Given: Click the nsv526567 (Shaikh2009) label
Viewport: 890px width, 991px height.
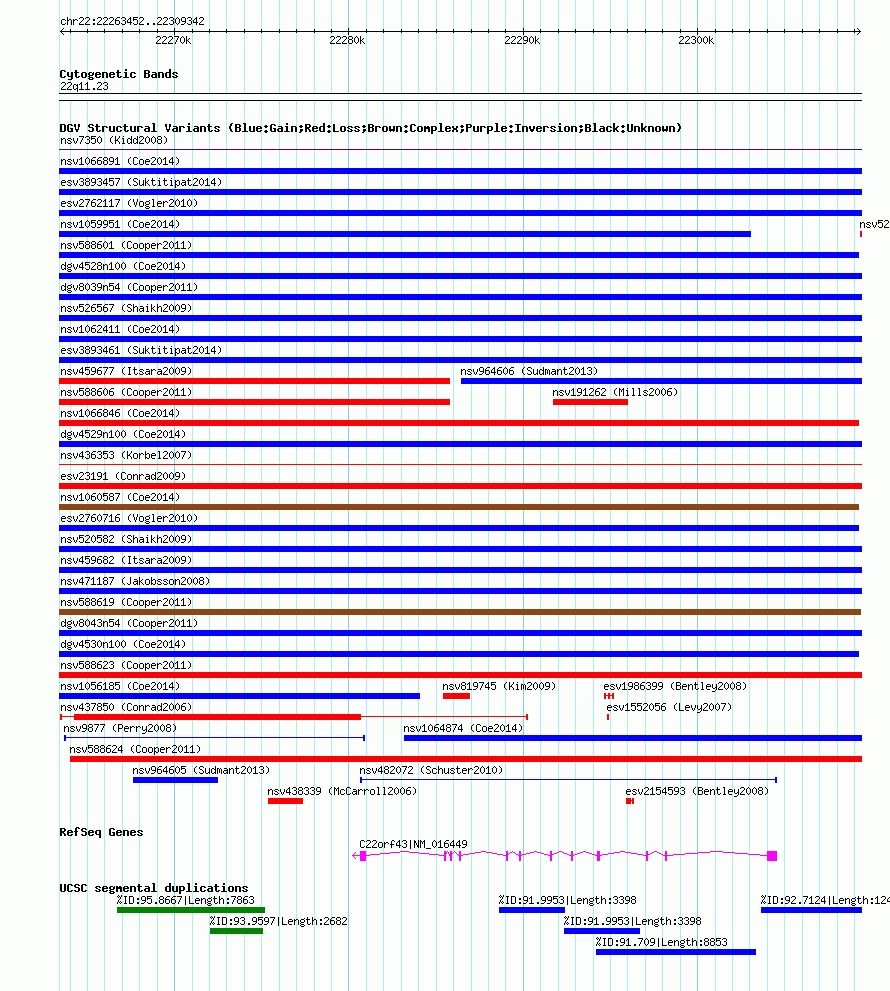Looking at the screenshot, I should point(126,308).
